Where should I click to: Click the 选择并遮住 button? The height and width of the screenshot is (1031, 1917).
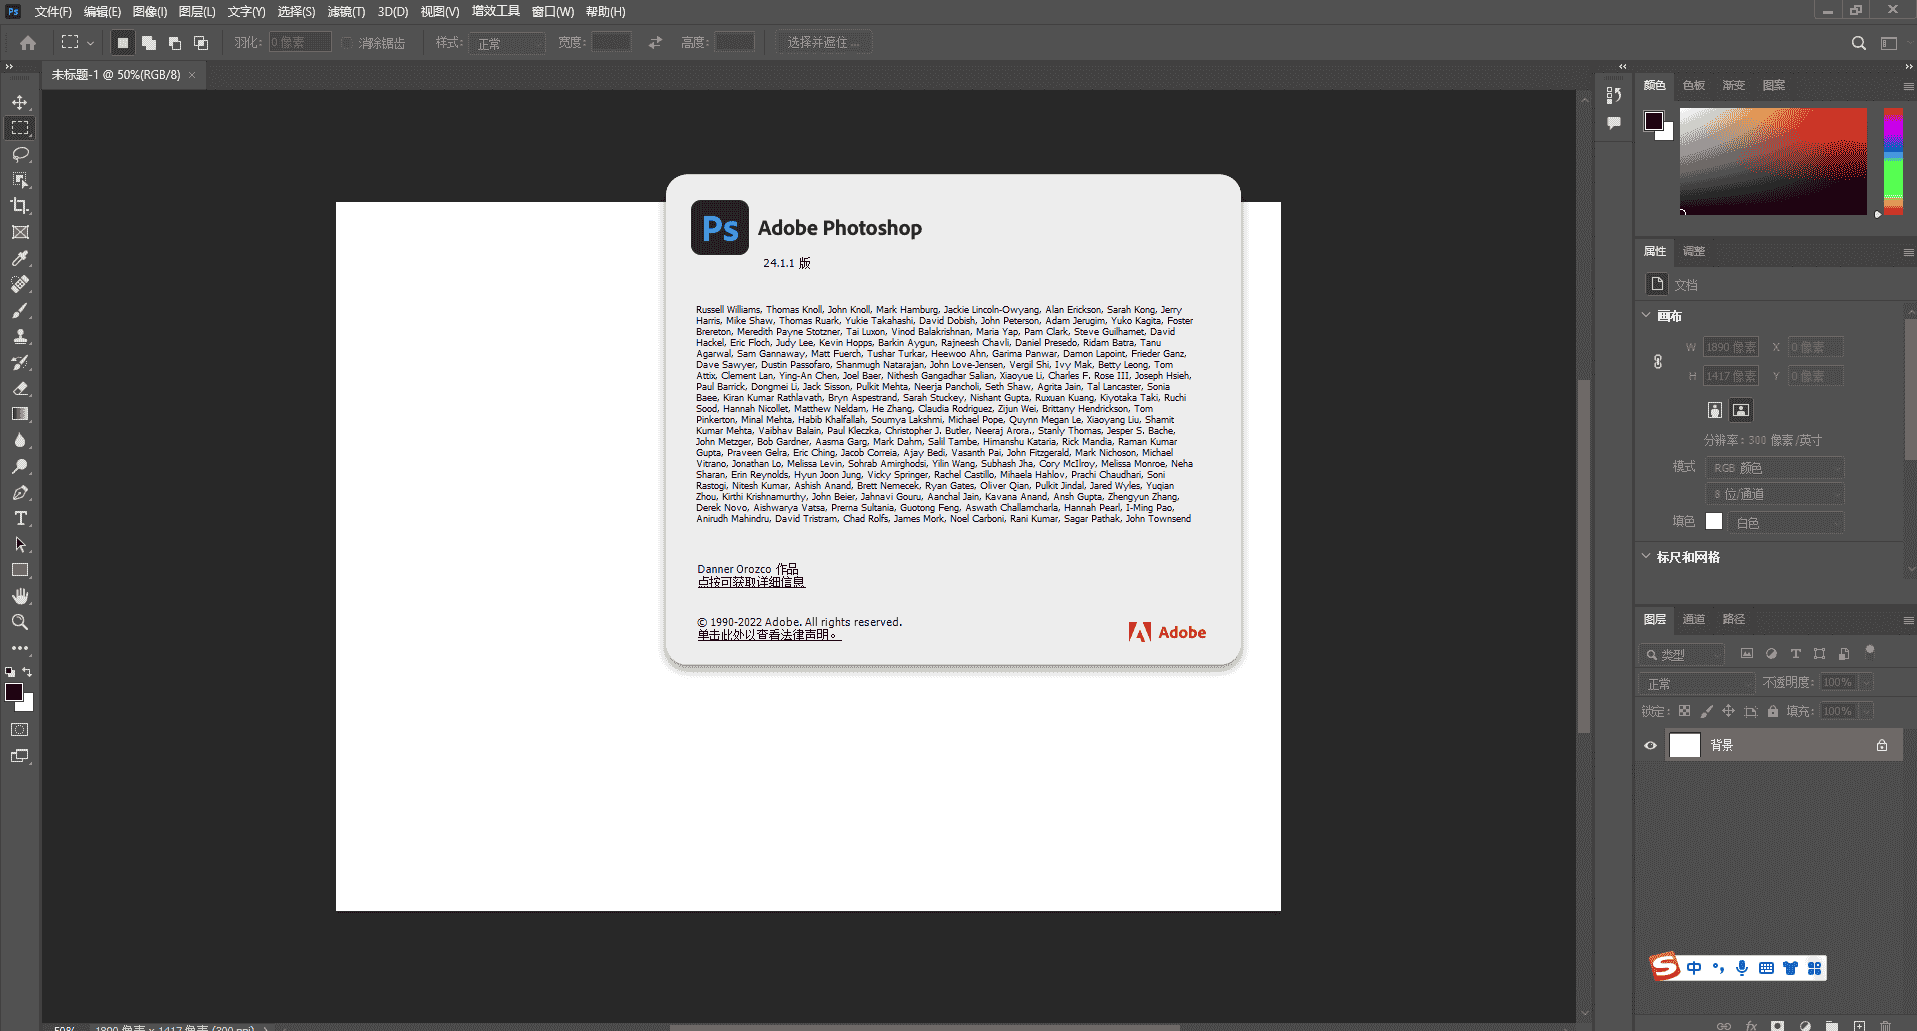coord(823,43)
